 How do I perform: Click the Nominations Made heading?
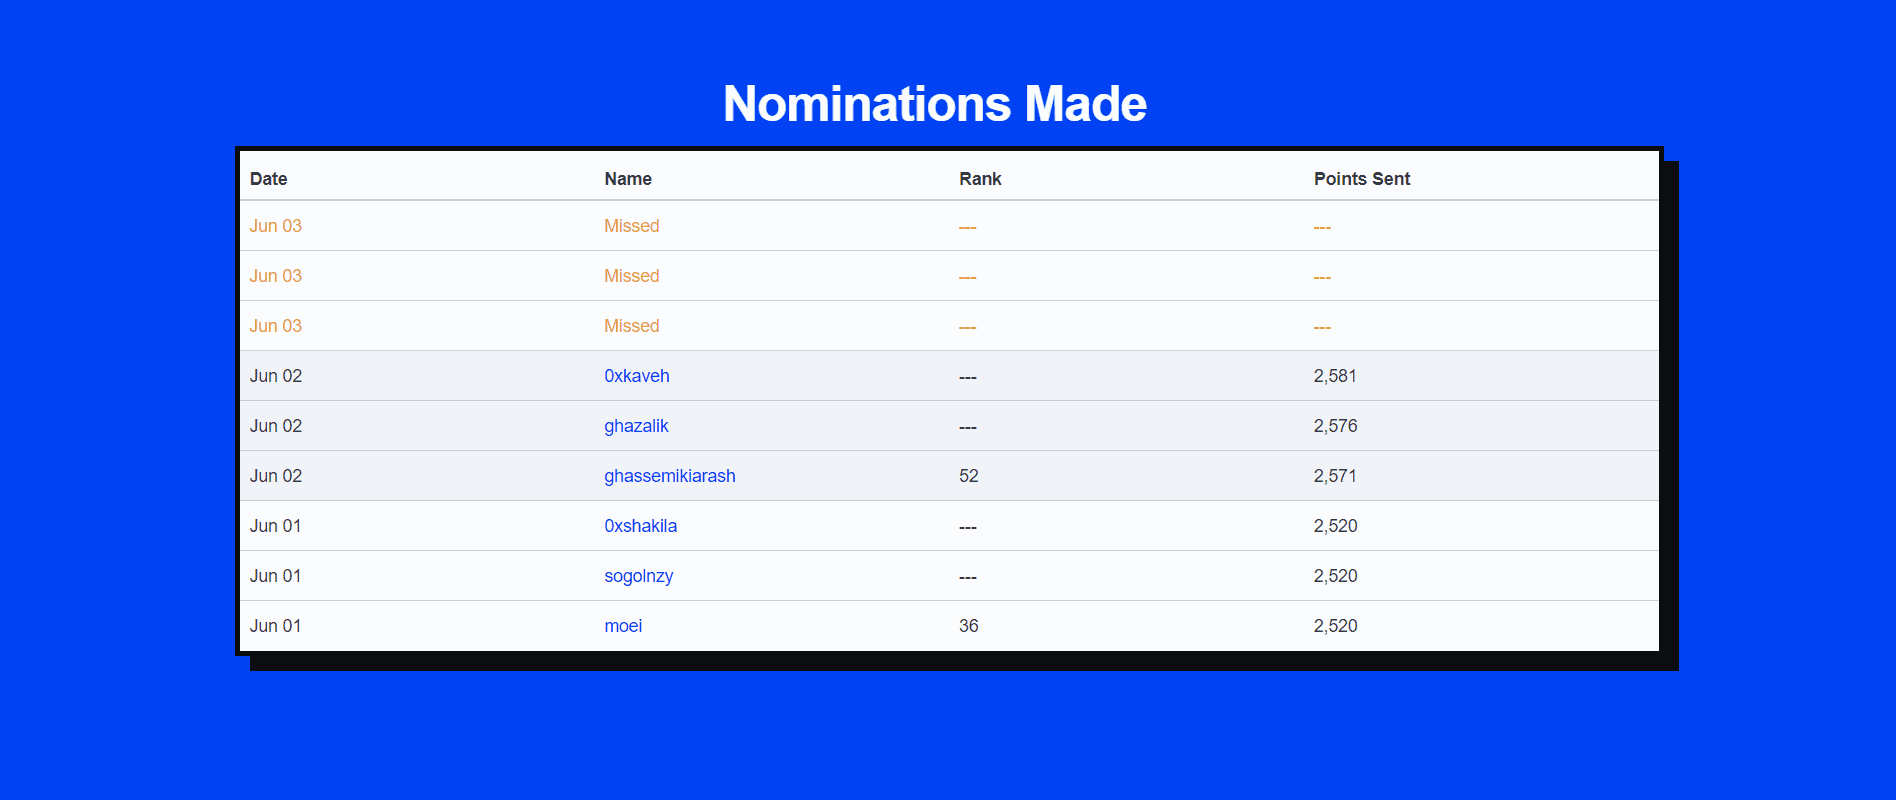(x=934, y=104)
